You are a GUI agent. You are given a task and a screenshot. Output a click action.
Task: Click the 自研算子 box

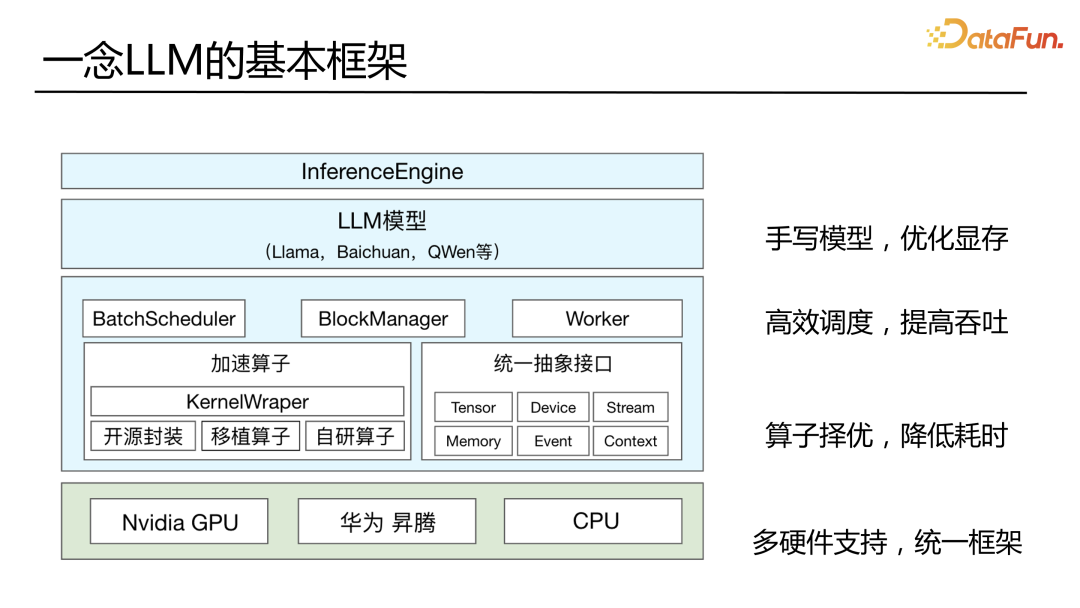pyautogui.click(x=355, y=436)
